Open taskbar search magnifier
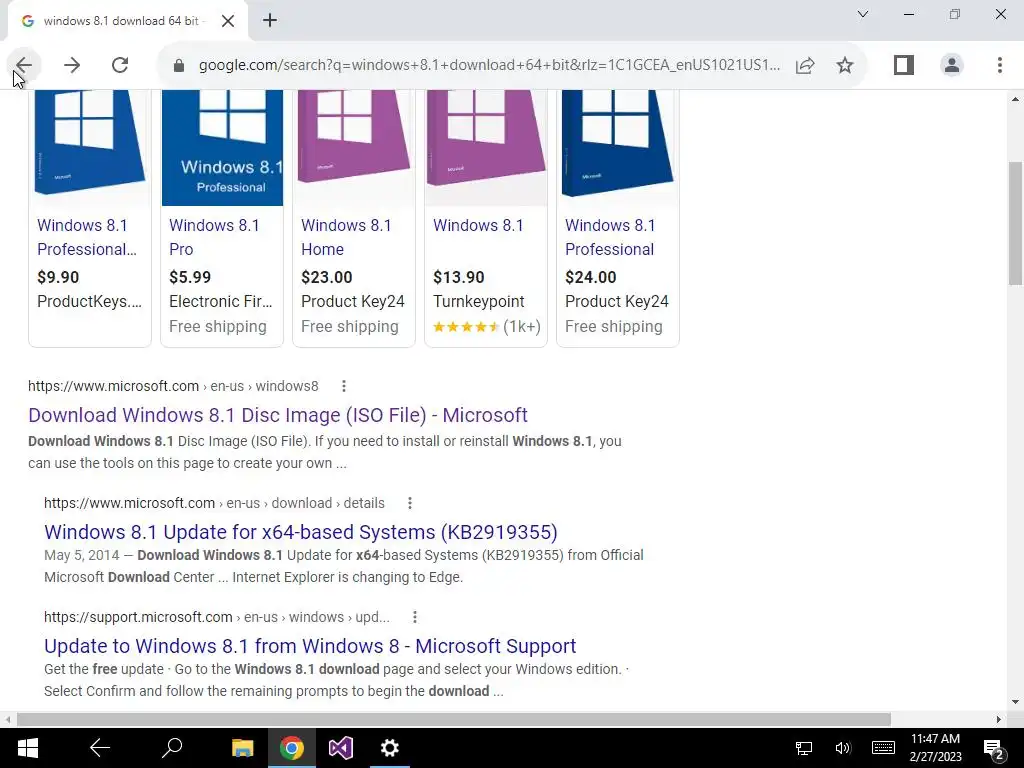Viewport: 1024px width, 768px height. click(172, 748)
